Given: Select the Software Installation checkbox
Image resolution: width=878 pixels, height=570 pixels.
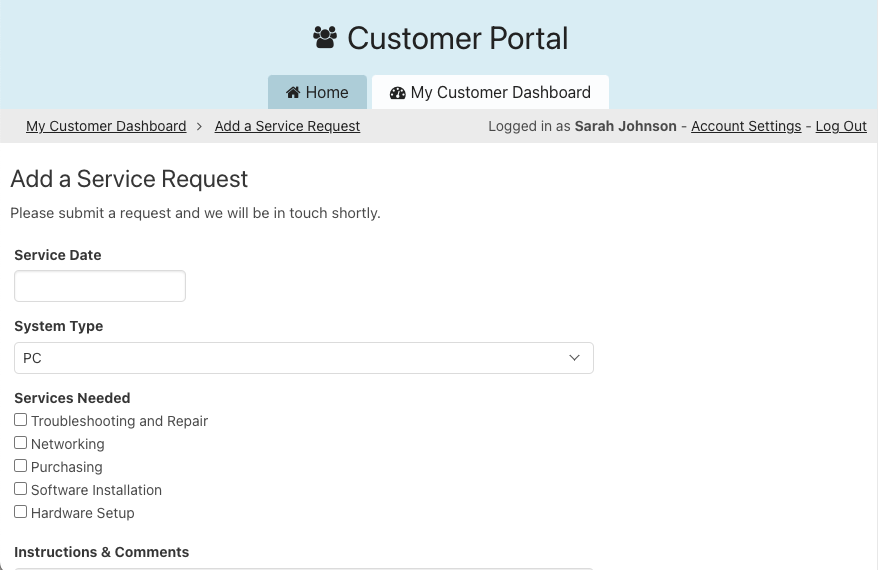Looking at the screenshot, I should (20, 489).
